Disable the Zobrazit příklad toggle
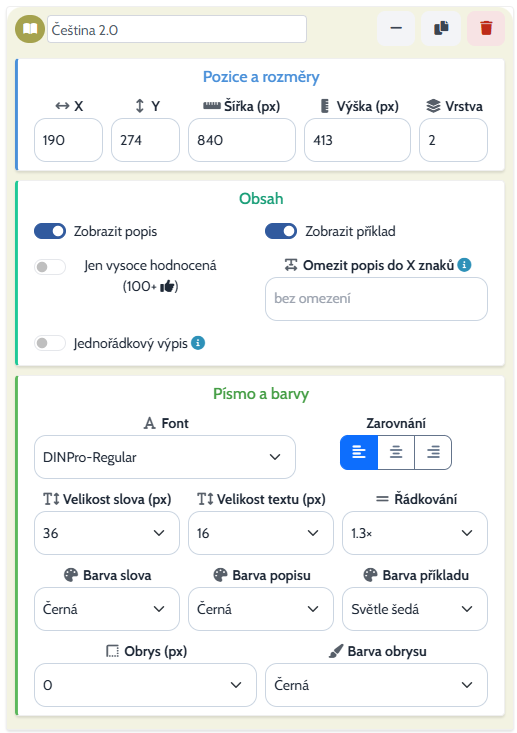Viewport: 517px width, 733px height. 281,231
